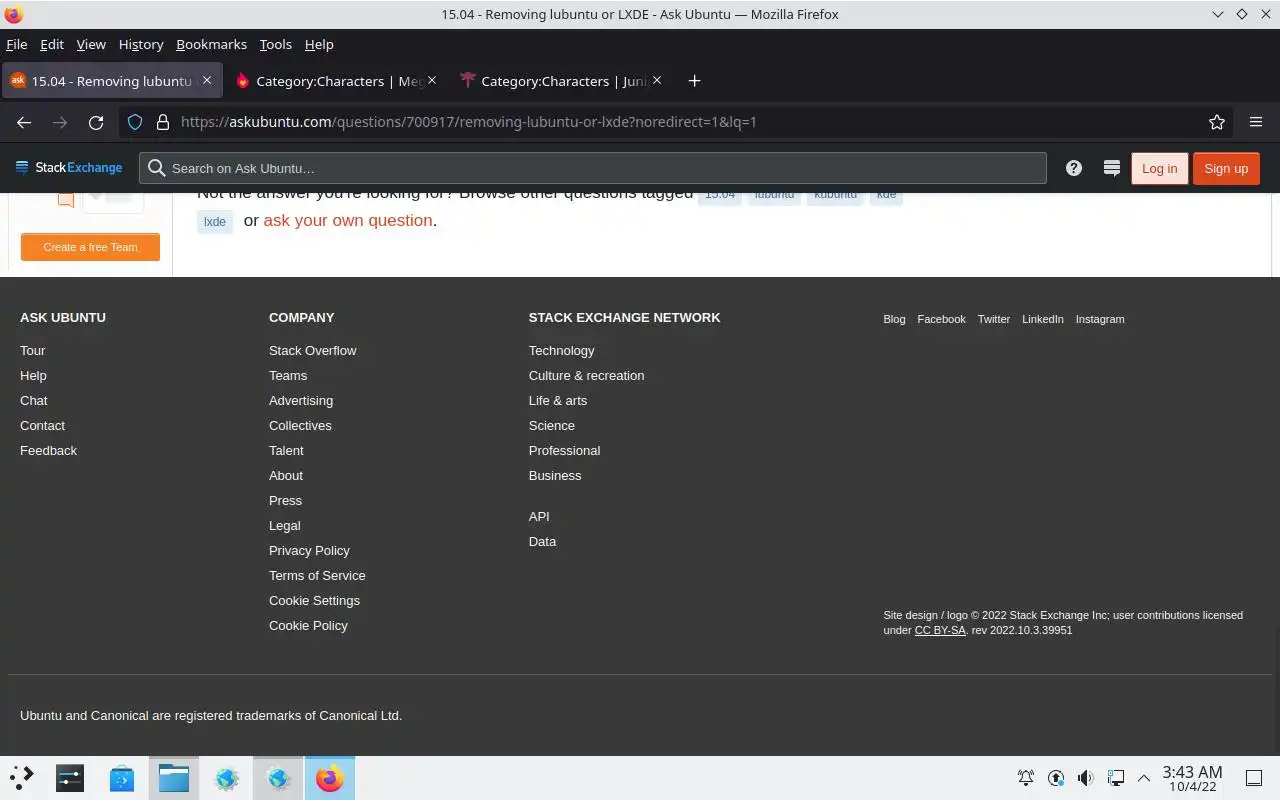Screen dimensions: 1280x800
Task: Click the updates icon in system tray
Action: (1056, 778)
